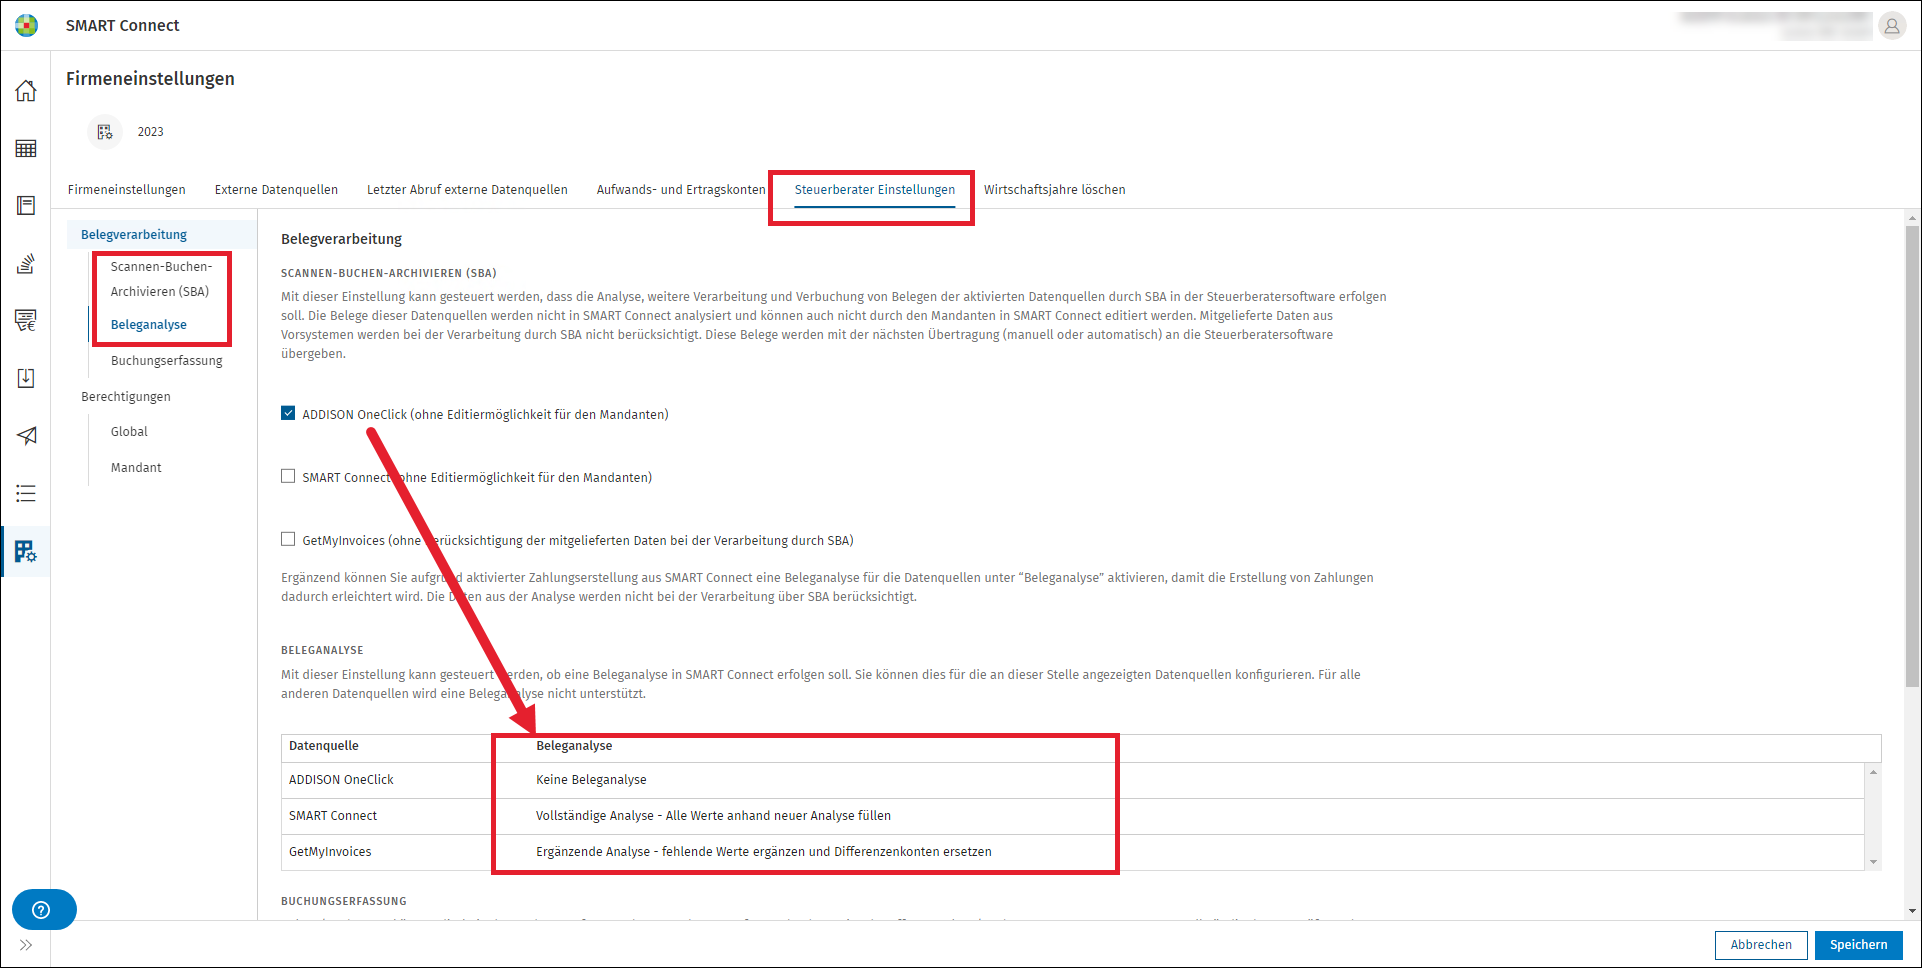Open the download document icon in sidebar
This screenshot has width=1922, height=968.
[26, 378]
